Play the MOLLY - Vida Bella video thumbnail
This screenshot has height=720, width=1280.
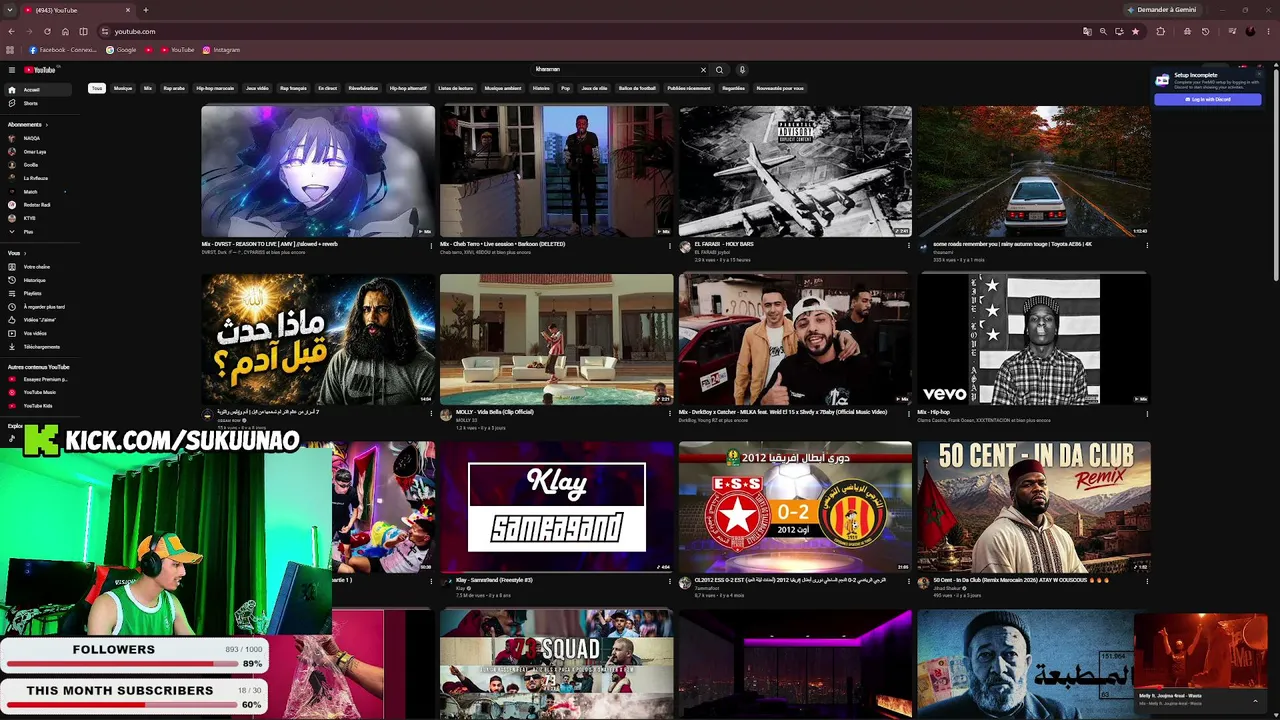(x=556, y=339)
